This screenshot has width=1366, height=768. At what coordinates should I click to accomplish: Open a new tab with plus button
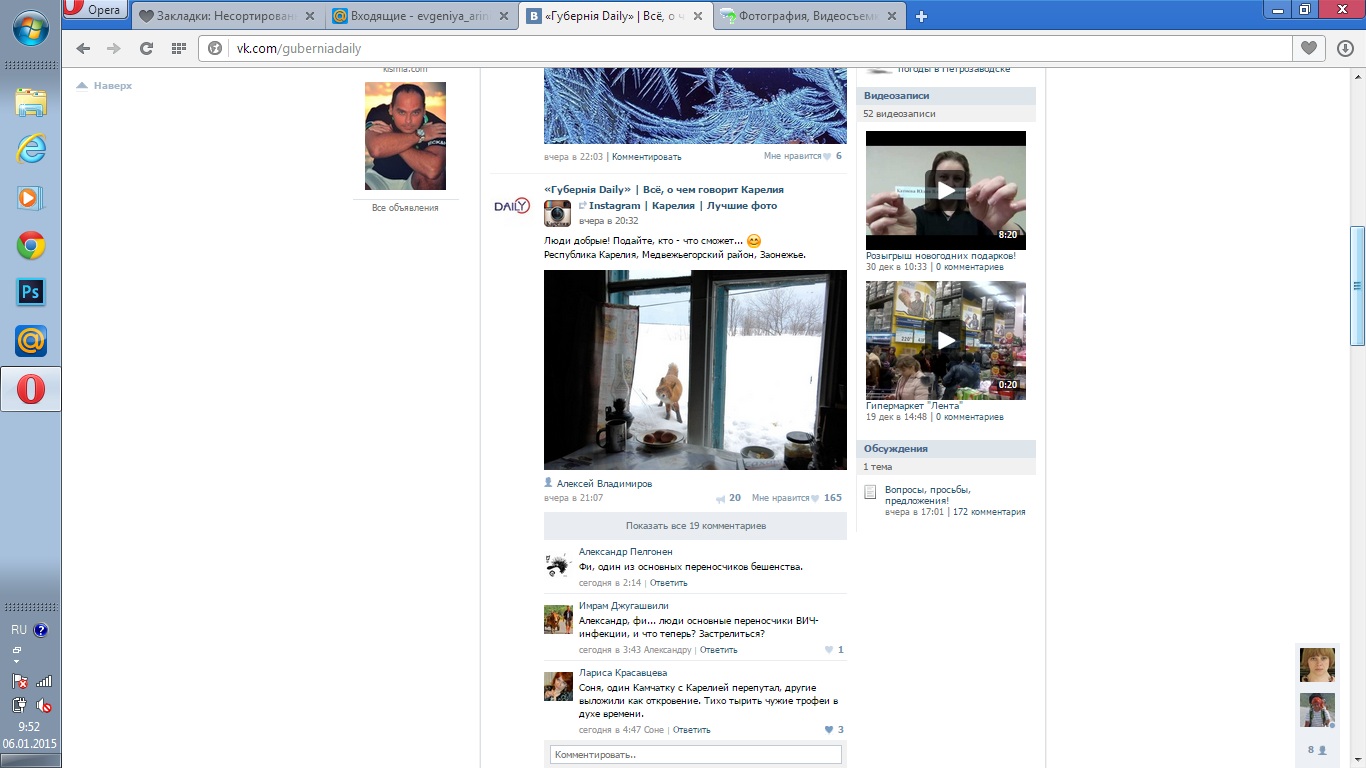(921, 16)
